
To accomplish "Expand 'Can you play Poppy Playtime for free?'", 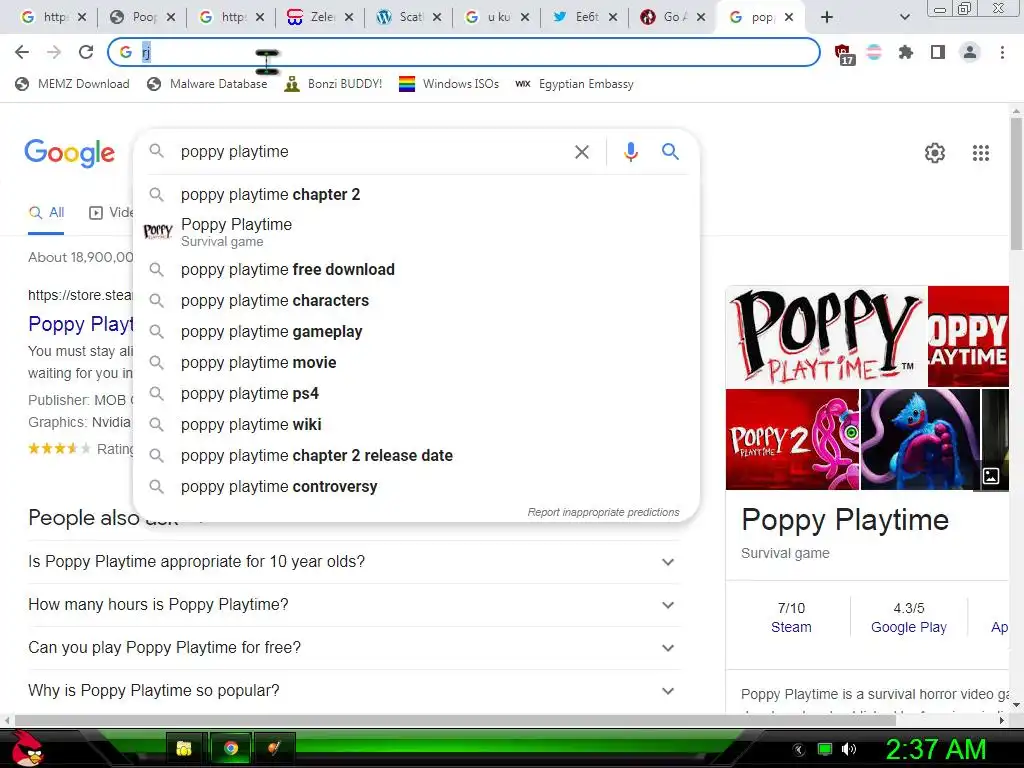I will (x=353, y=648).
